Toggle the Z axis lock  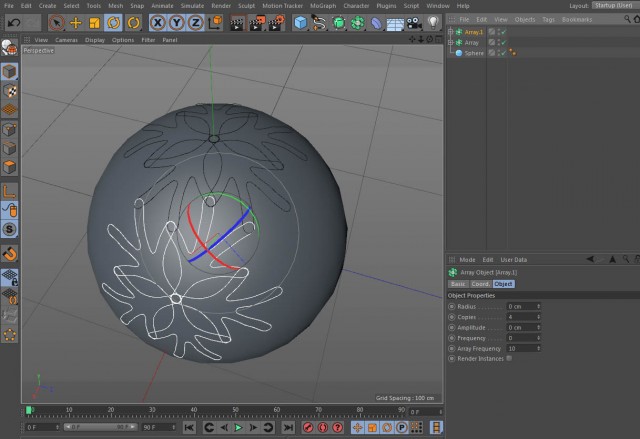pyautogui.click(x=196, y=23)
